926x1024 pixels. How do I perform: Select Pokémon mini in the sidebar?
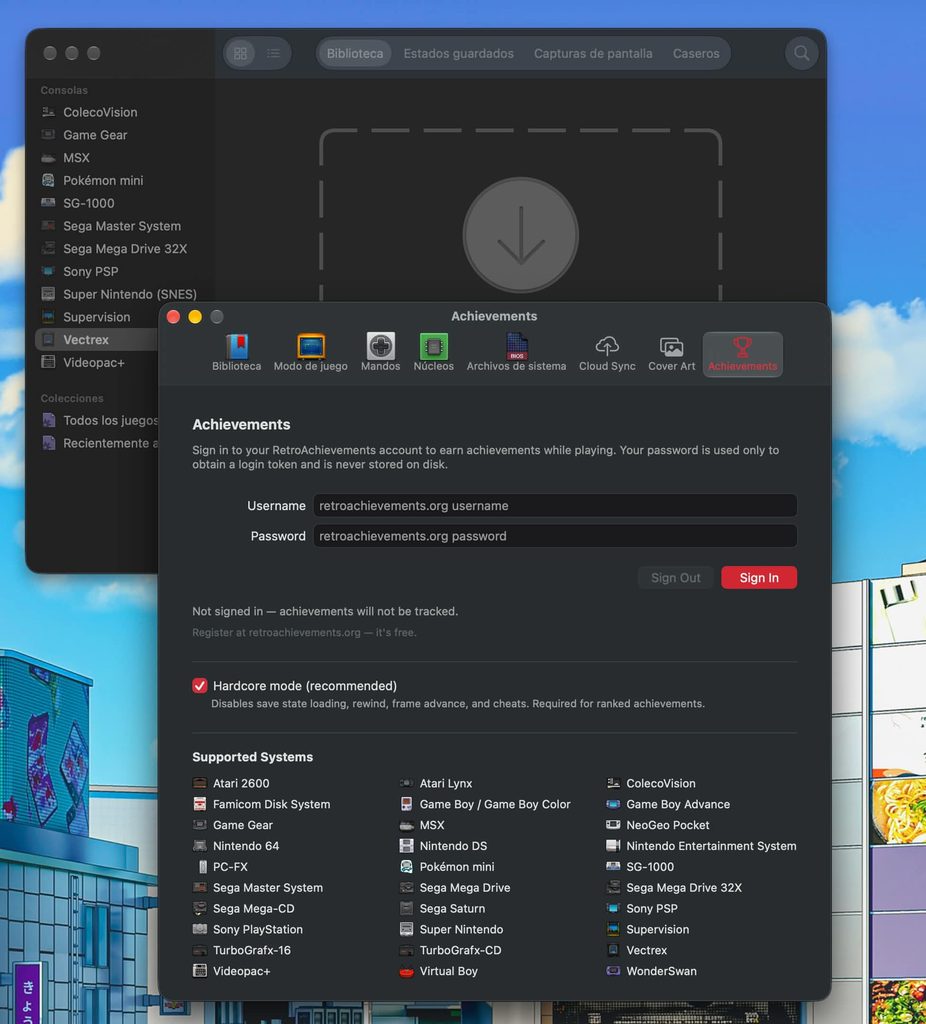(x=103, y=180)
